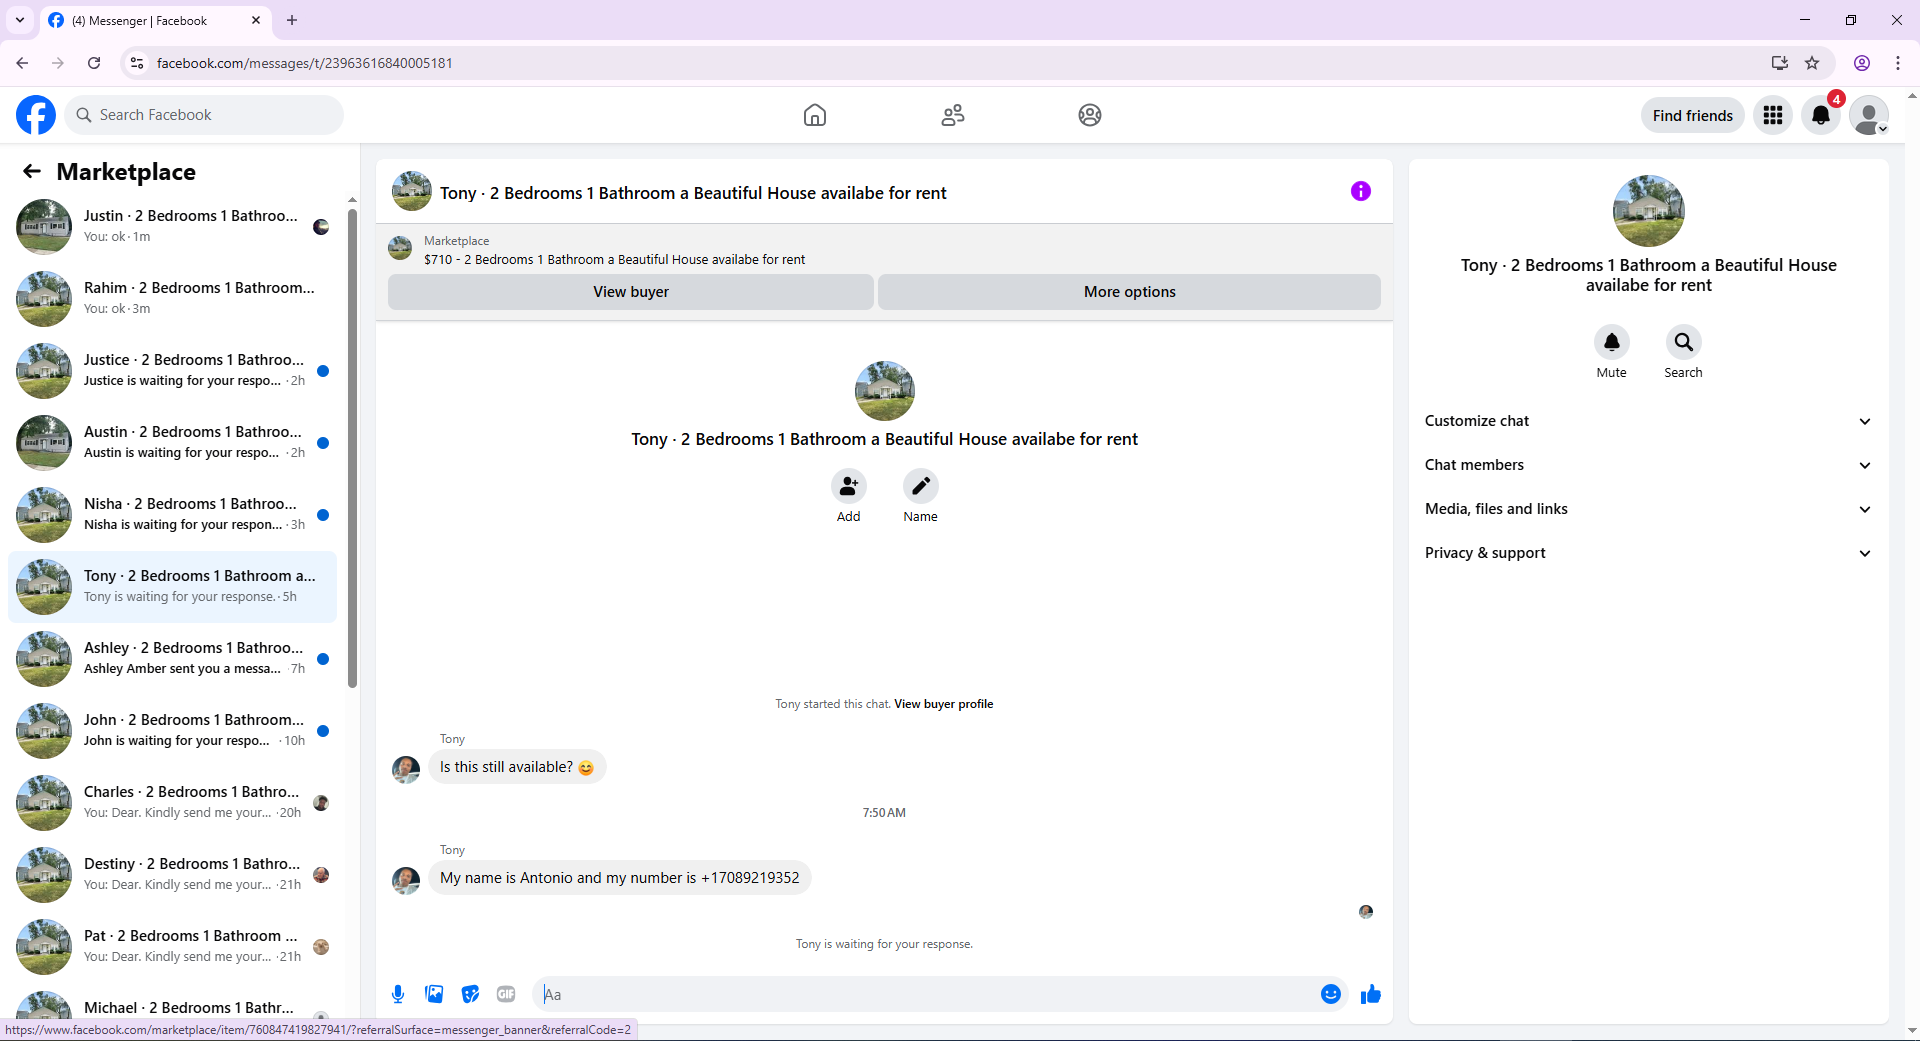
Task: Open the Ashley conversation
Action: 172,659
